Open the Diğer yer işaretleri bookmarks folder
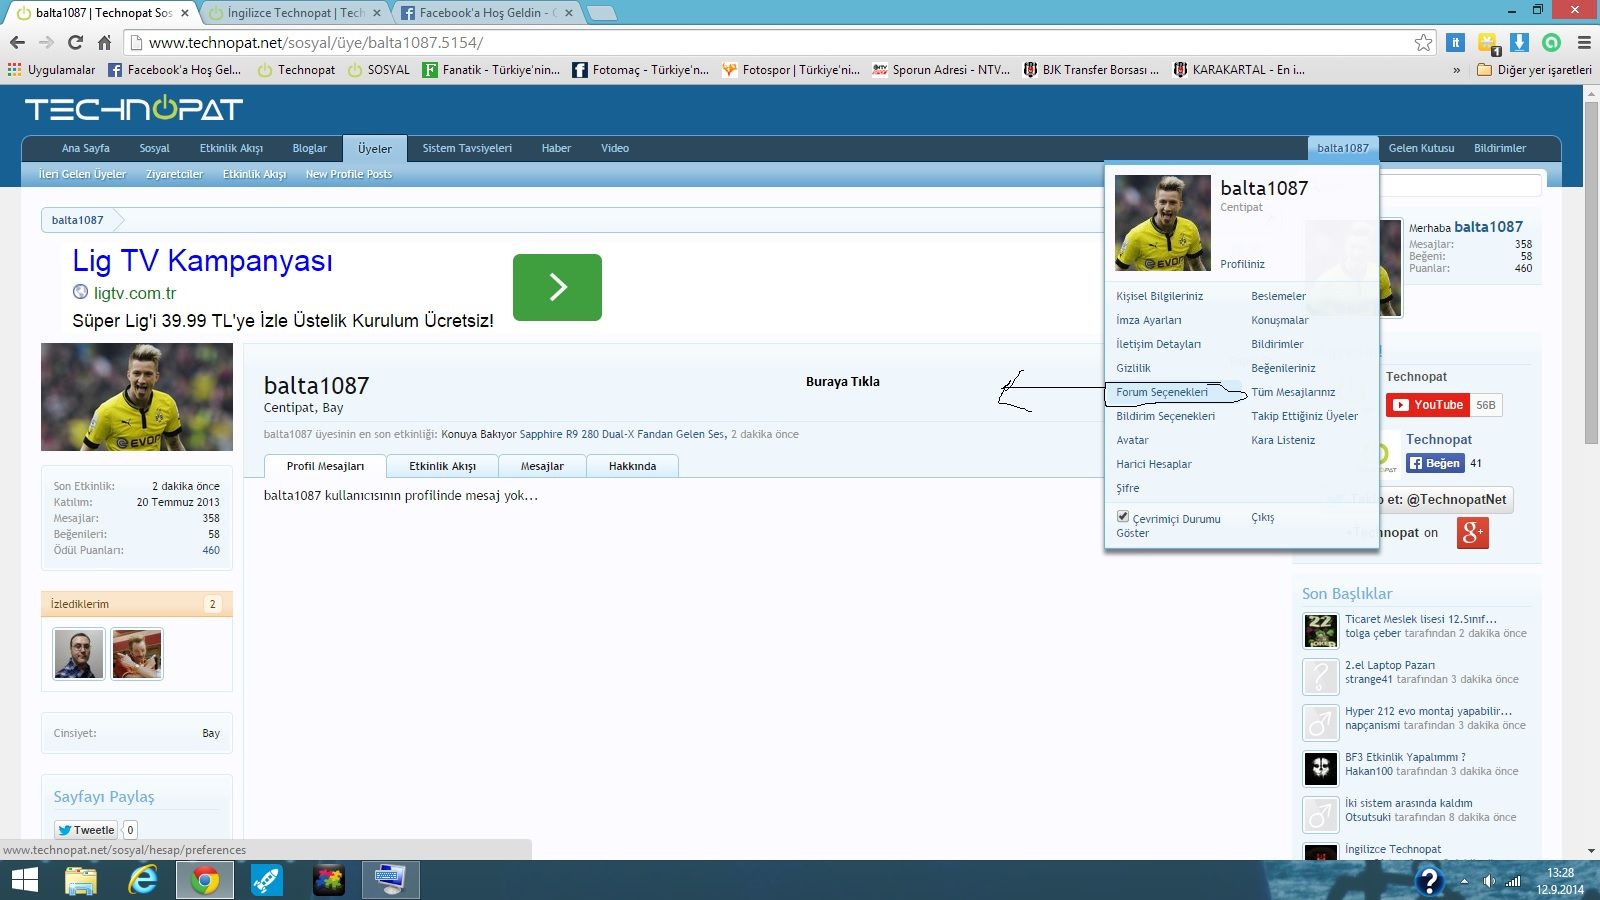 click(1534, 70)
